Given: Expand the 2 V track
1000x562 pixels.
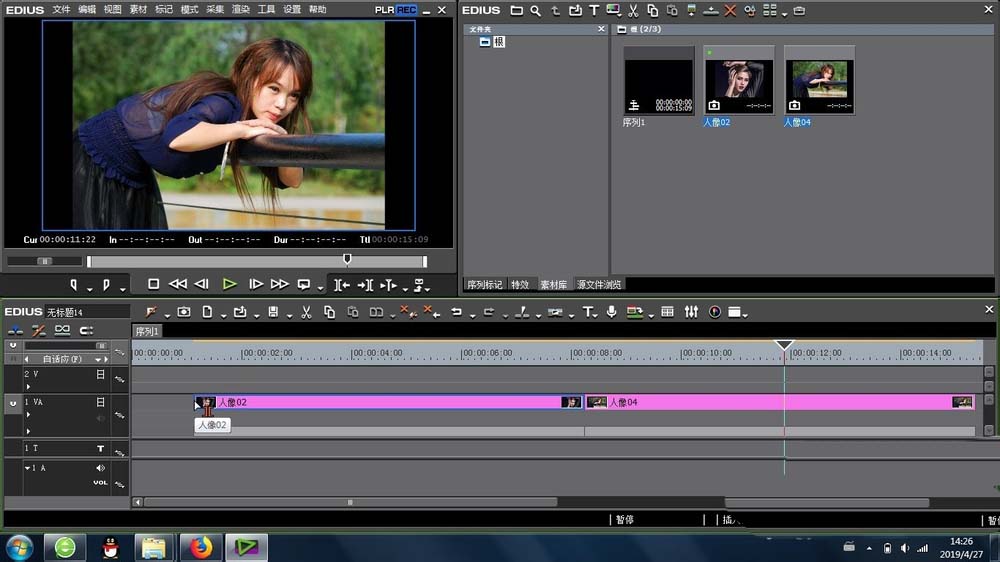Looking at the screenshot, I should click(28, 387).
